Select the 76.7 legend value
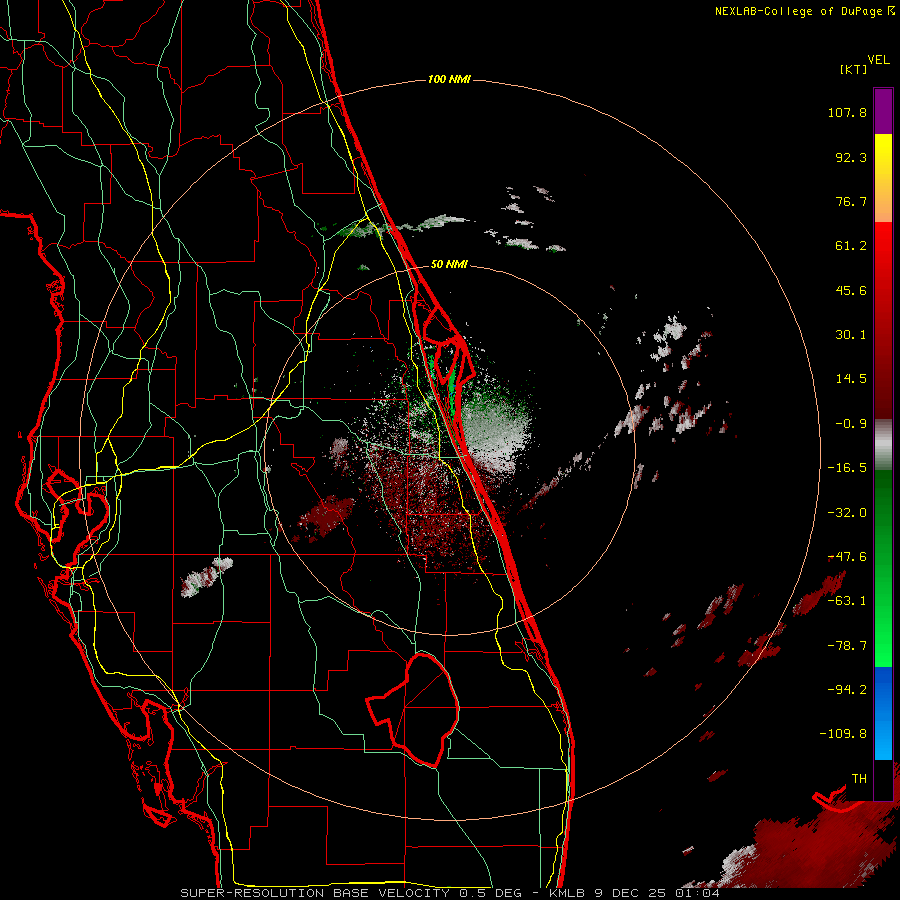This screenshot has height=900, width=900. (x=851, y=201)
